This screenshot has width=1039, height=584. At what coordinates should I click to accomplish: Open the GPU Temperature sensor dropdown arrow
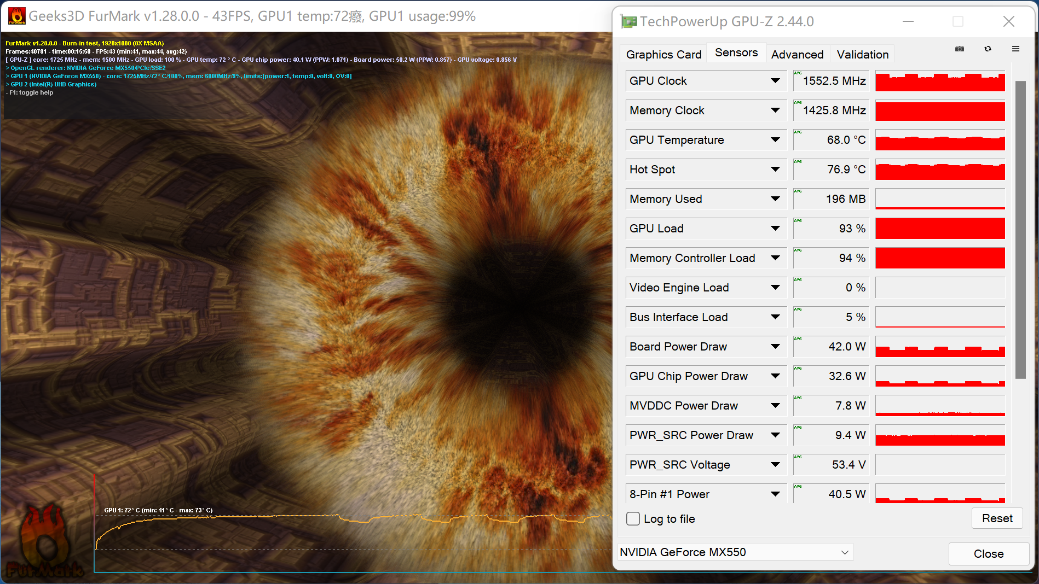pos(775,140)
